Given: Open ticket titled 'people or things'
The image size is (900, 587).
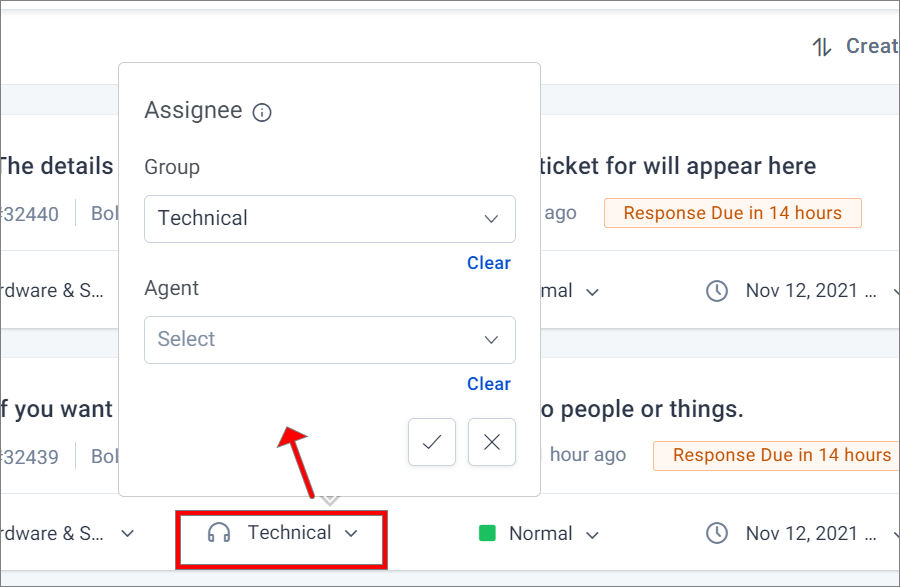Looking at the screenshot, I should [643, 409].
